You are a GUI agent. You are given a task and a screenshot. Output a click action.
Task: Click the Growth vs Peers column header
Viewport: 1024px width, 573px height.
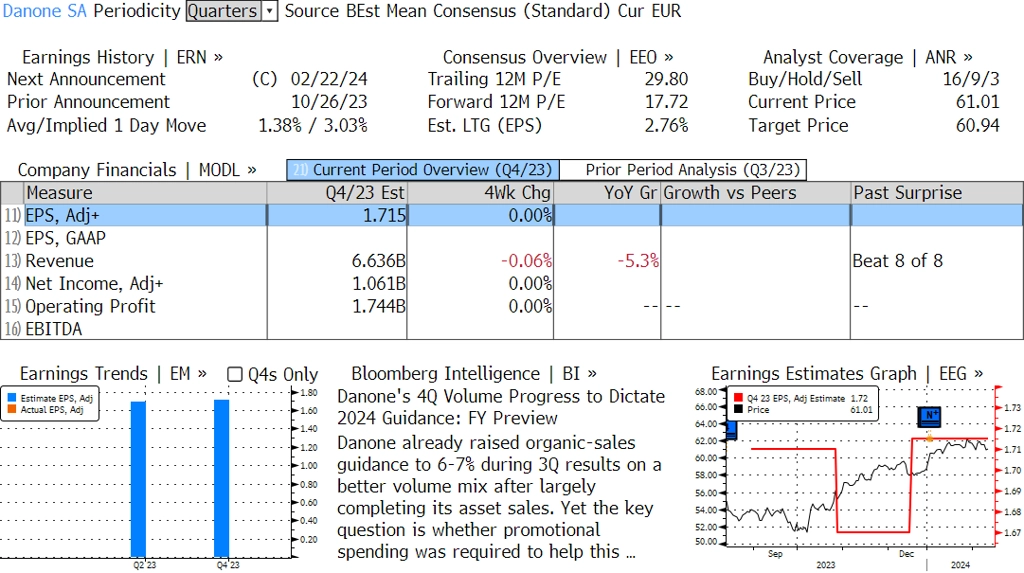point(756,193)
